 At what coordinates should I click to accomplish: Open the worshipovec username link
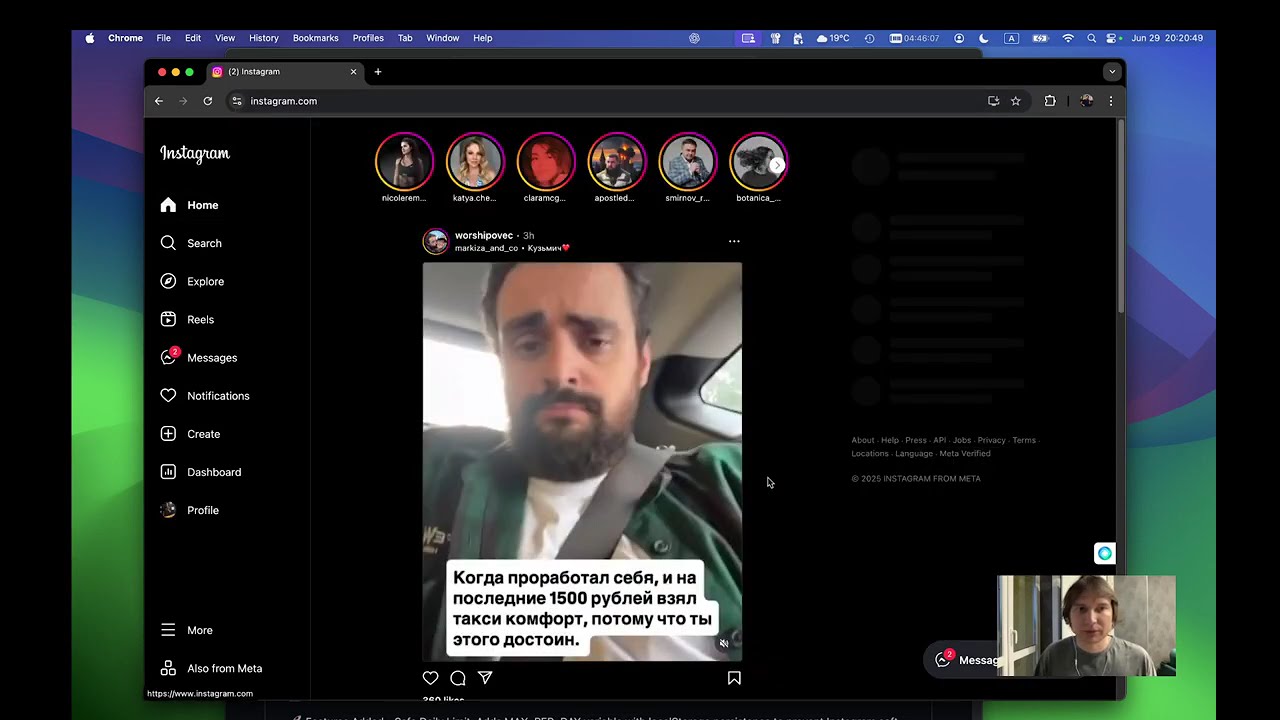coord(484,236)
